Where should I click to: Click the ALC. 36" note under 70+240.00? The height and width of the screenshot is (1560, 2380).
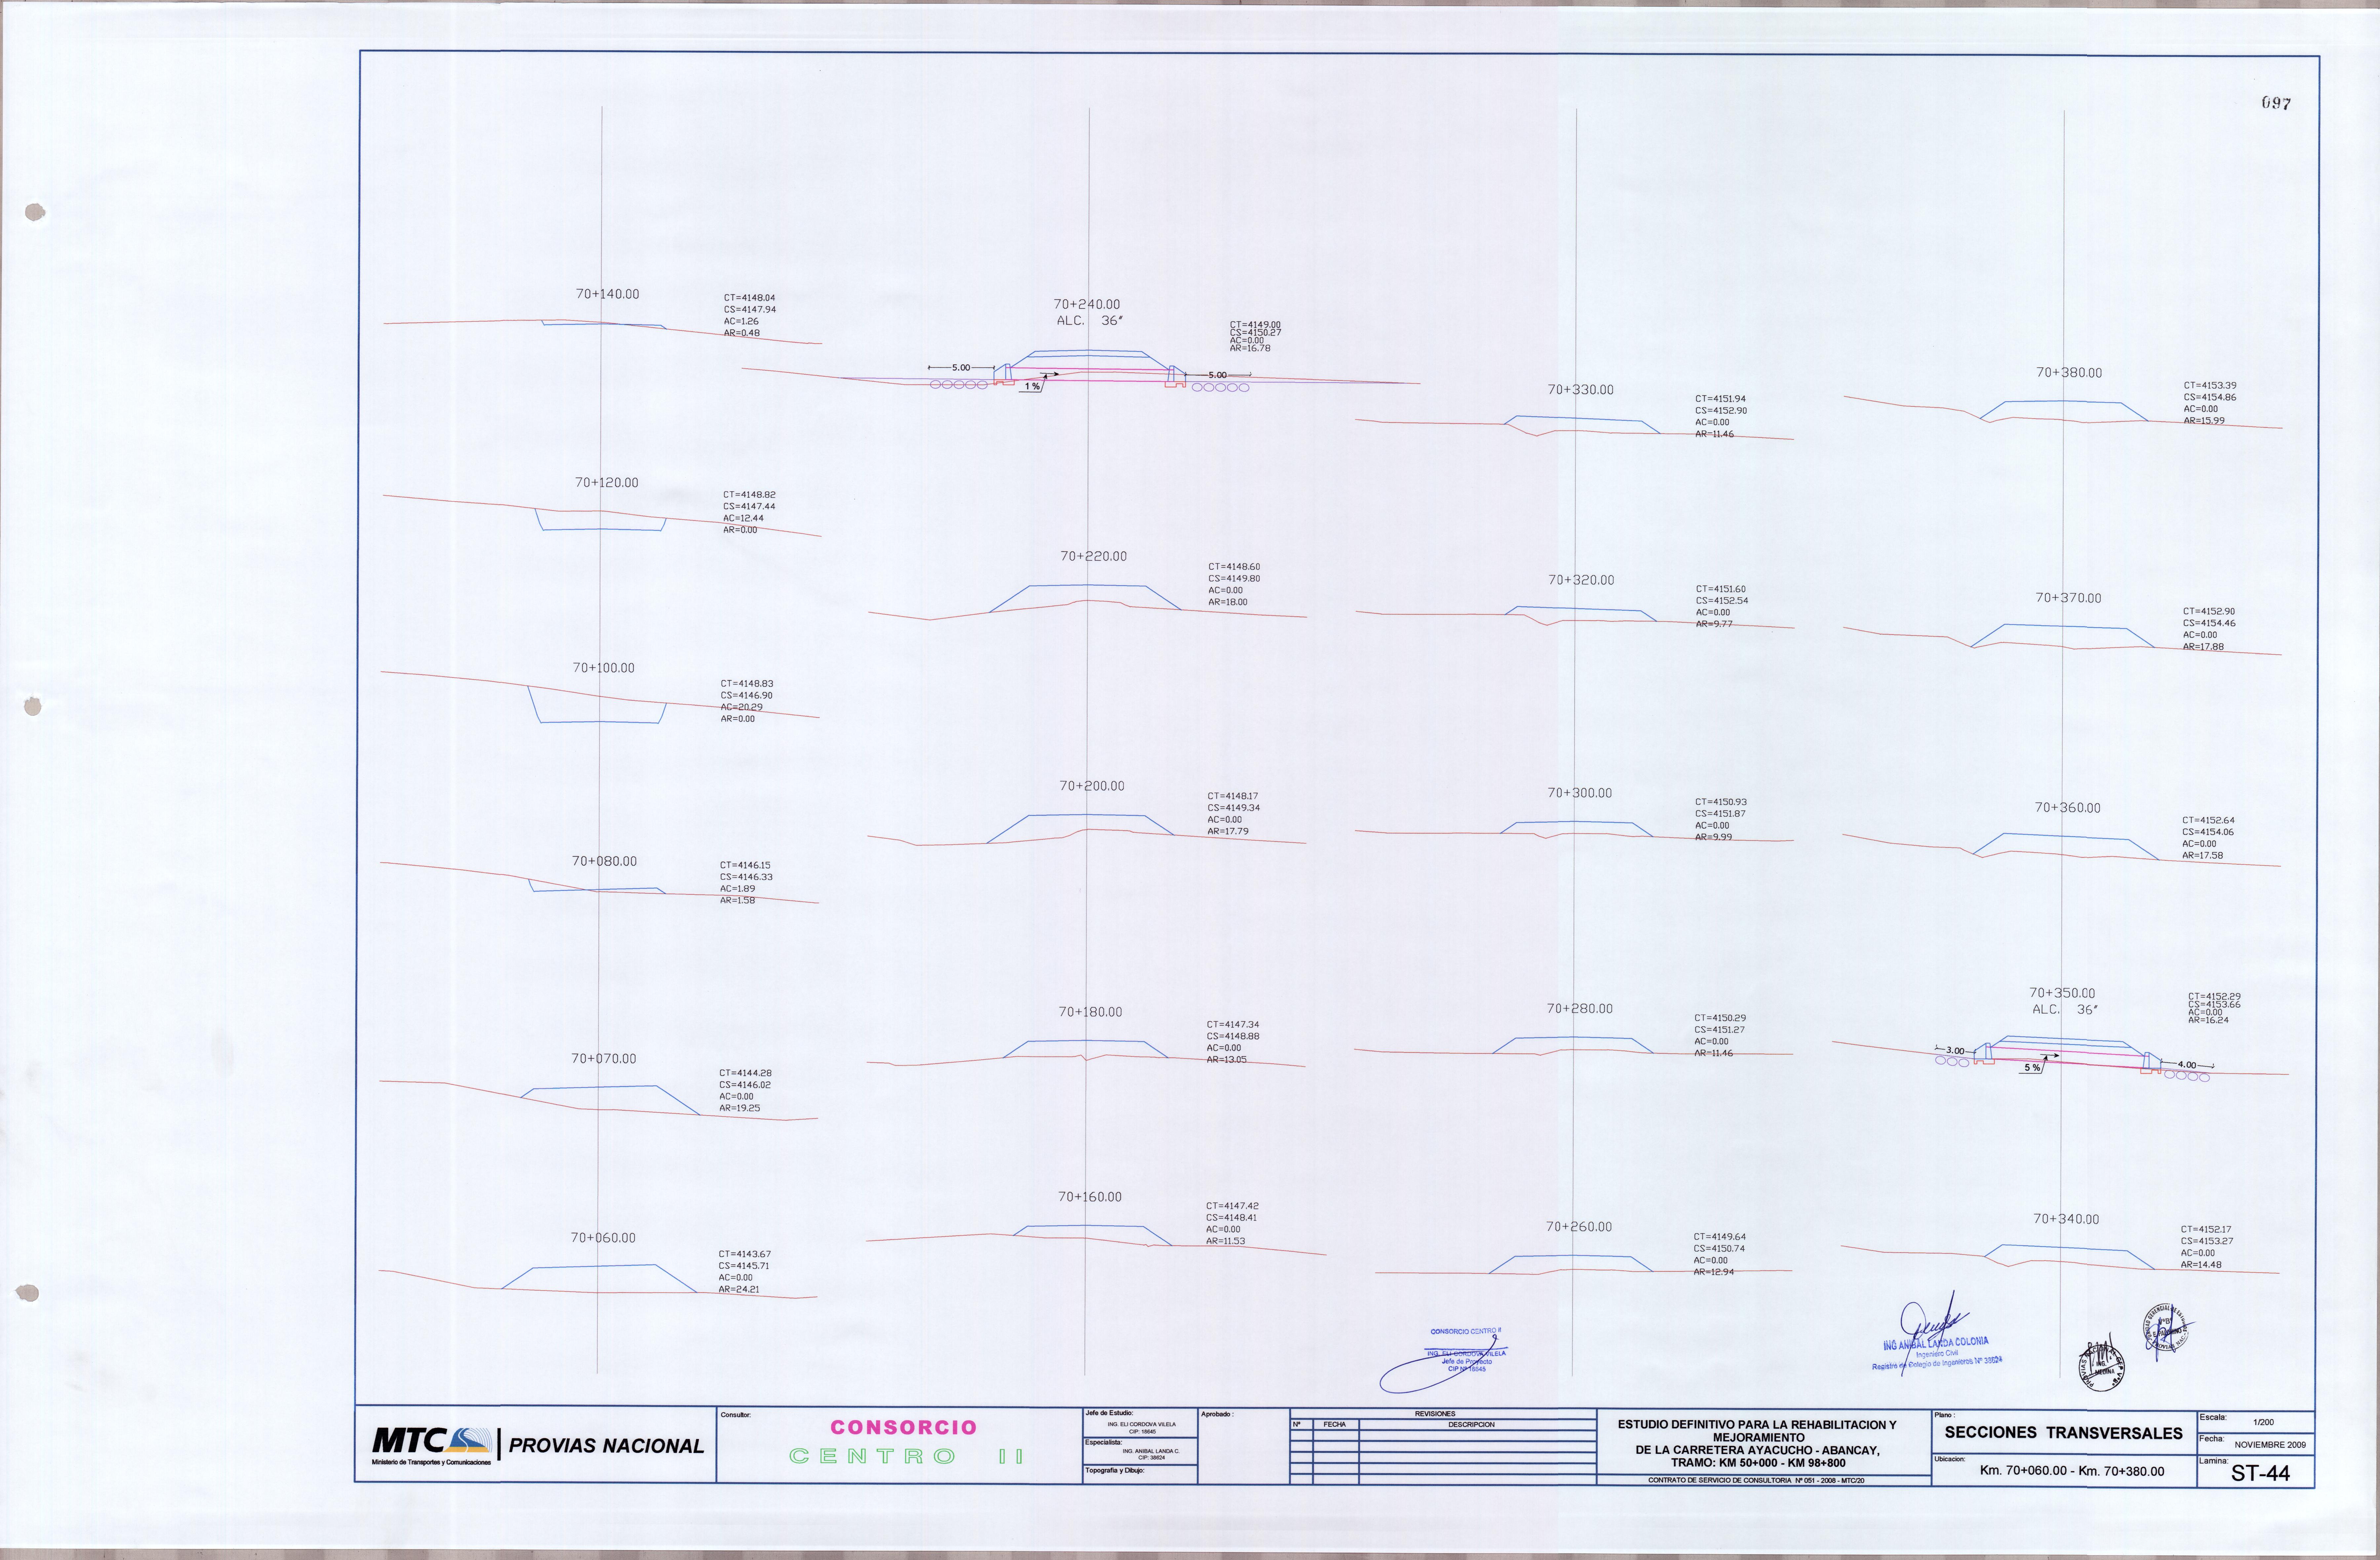pyautogui.click(x=1090, y=321)
